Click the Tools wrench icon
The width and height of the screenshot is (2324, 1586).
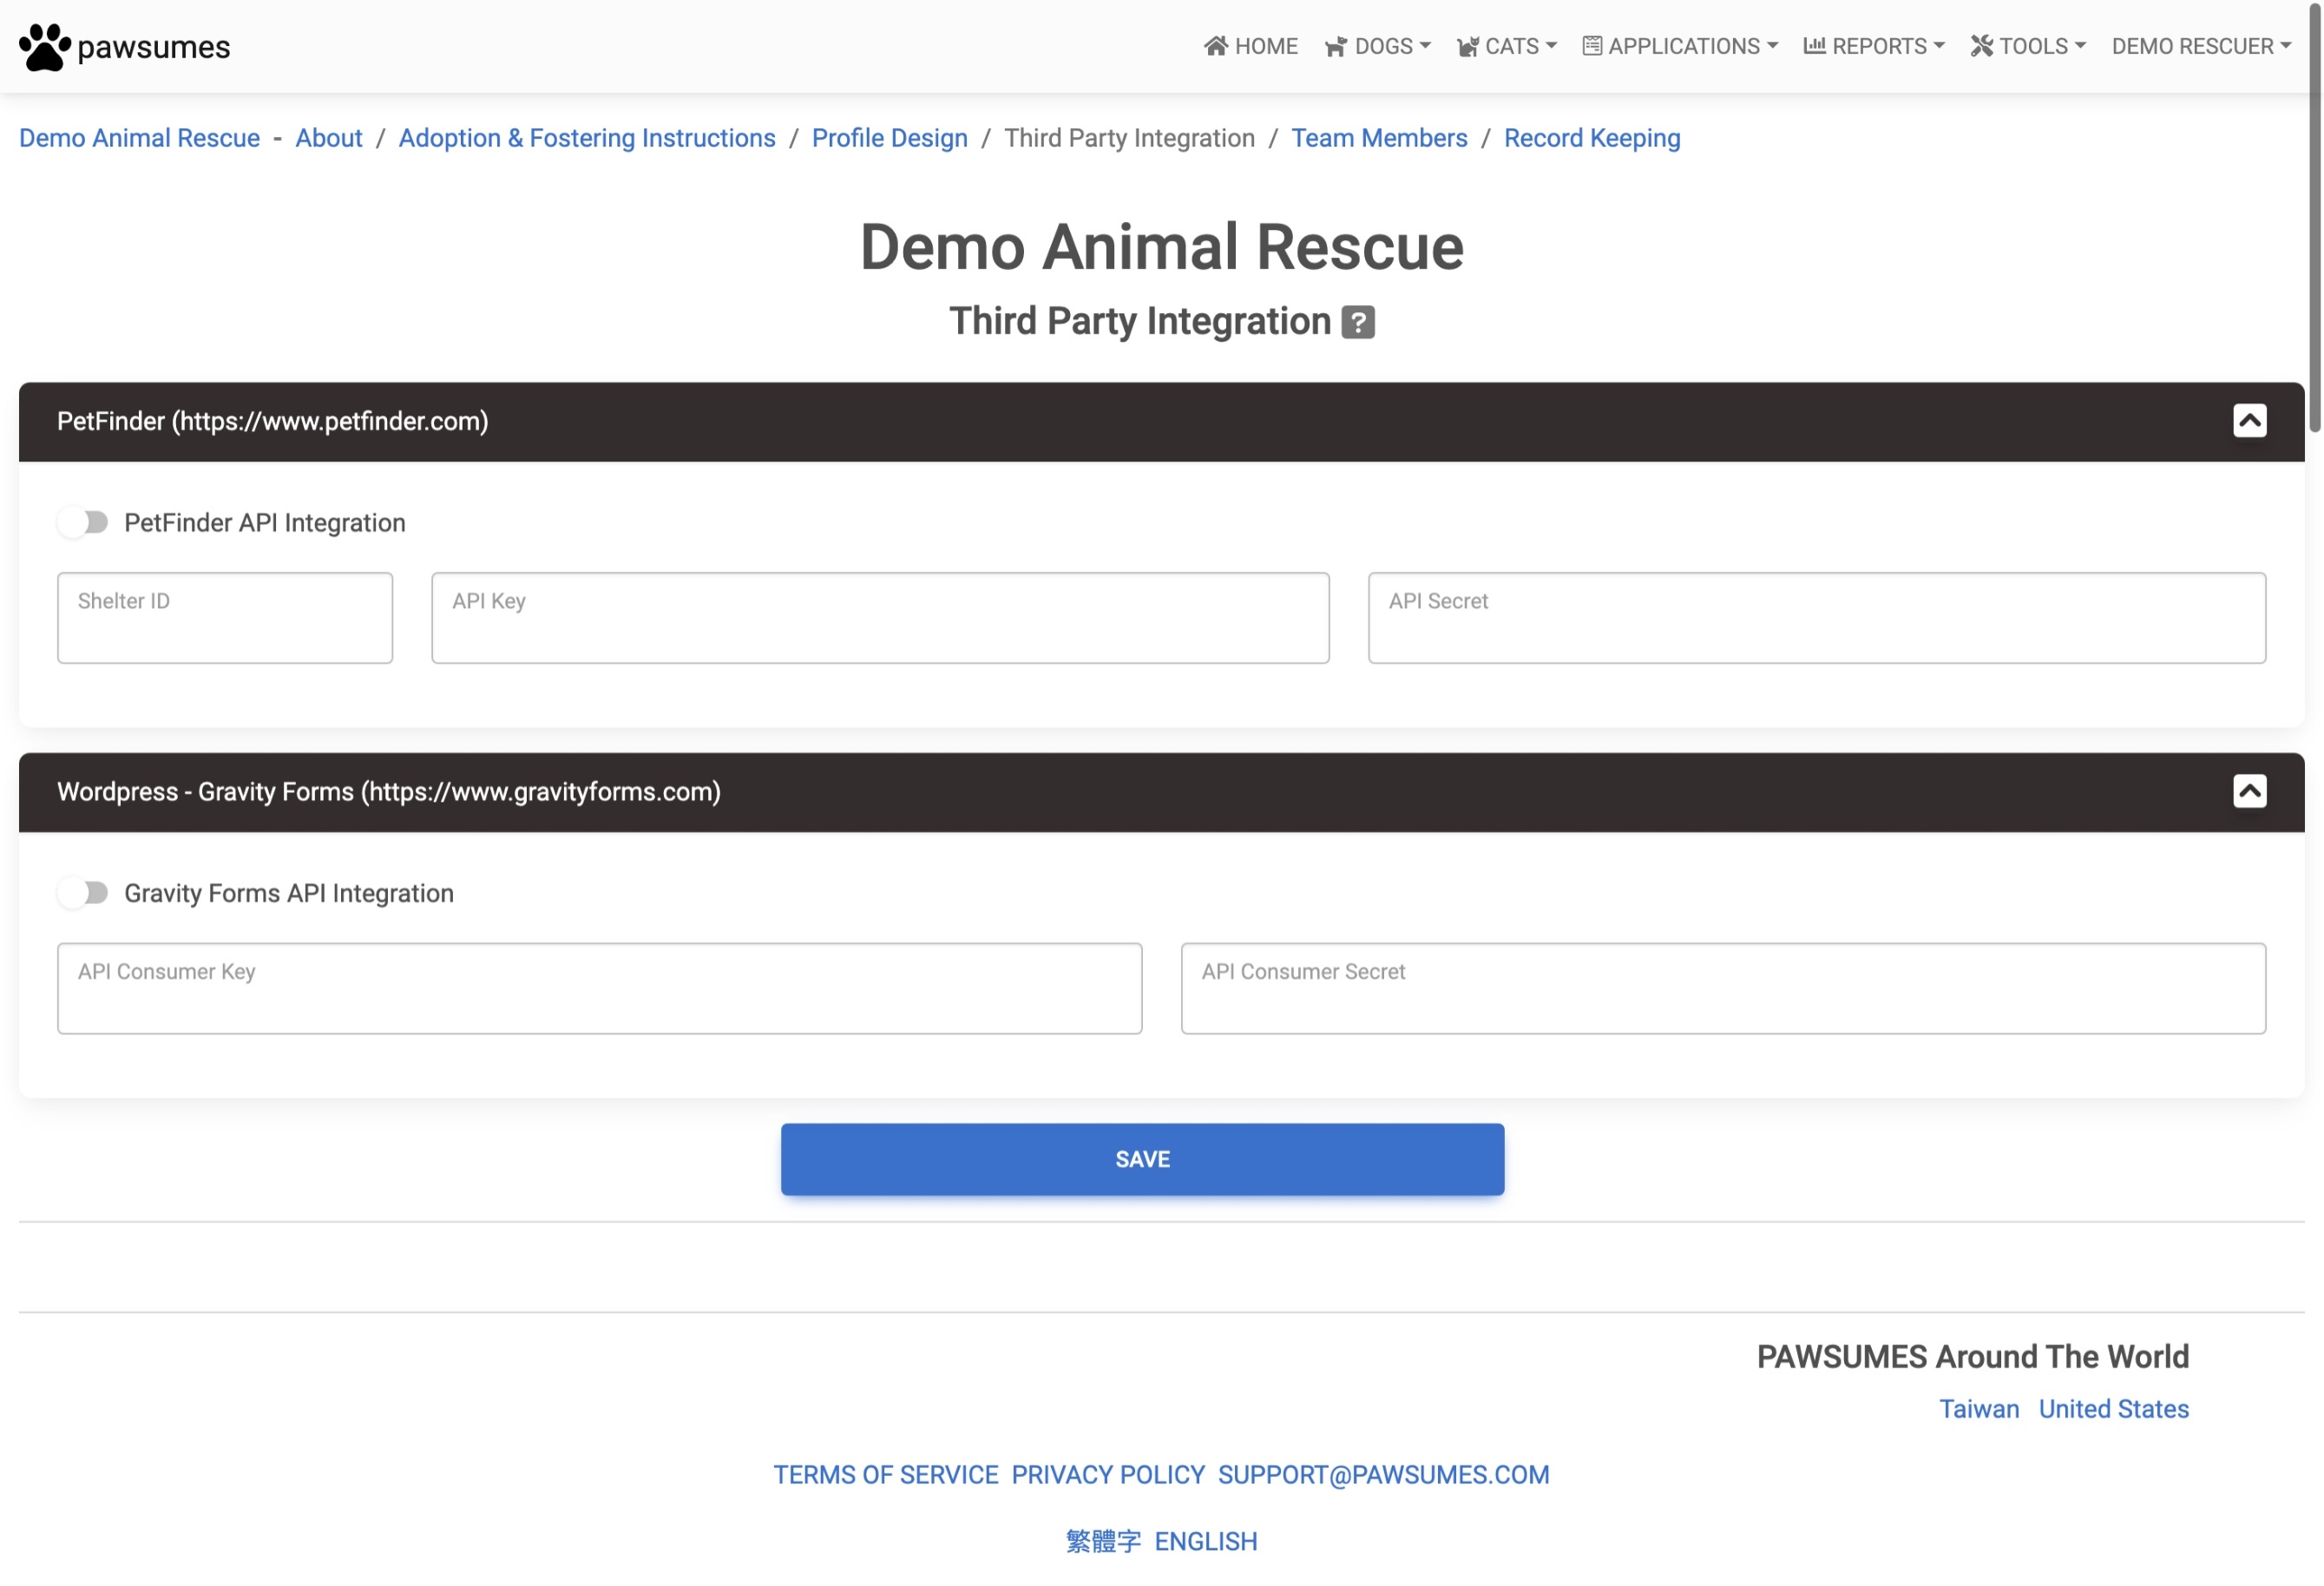pyautogui.click(x=1981, y=46)
